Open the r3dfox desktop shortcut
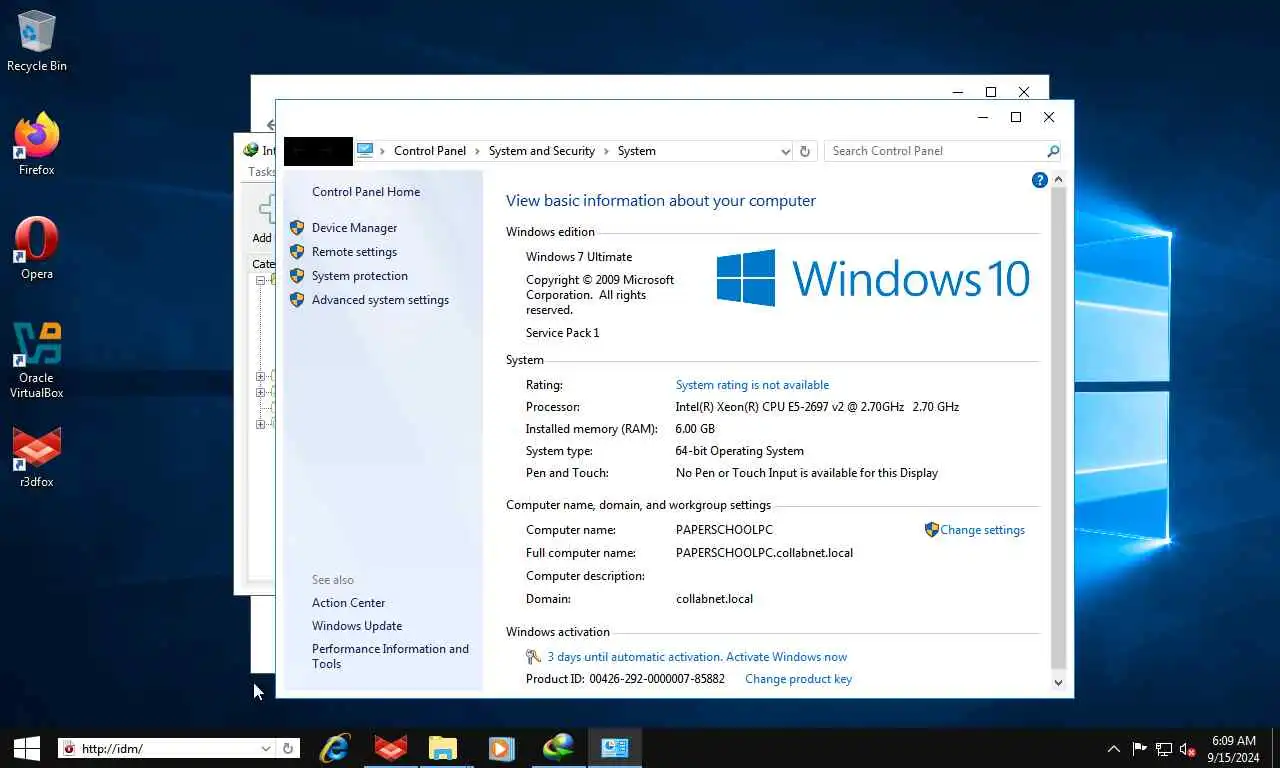This screenshot has height=768, width=1280. click(37, 457)
